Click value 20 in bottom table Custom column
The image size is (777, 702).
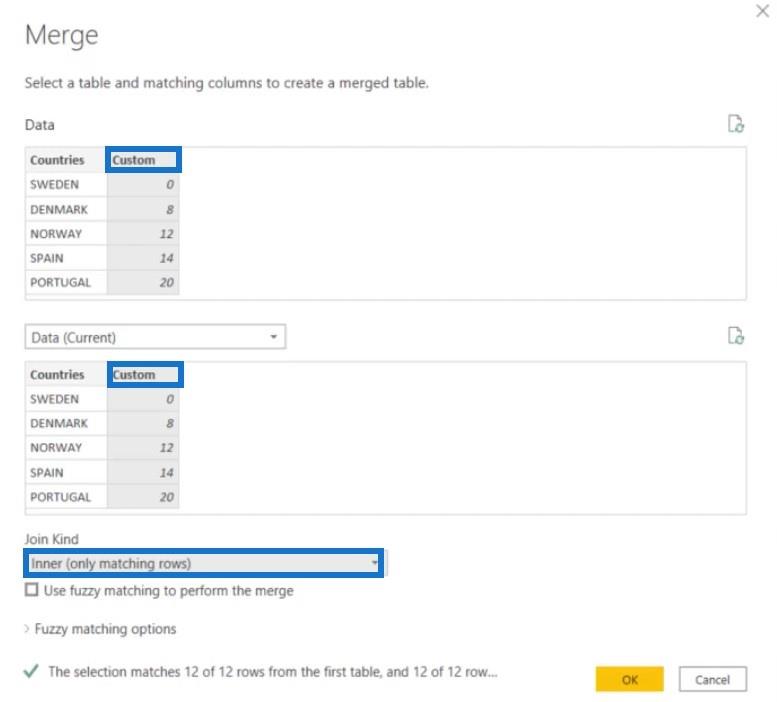143,496
